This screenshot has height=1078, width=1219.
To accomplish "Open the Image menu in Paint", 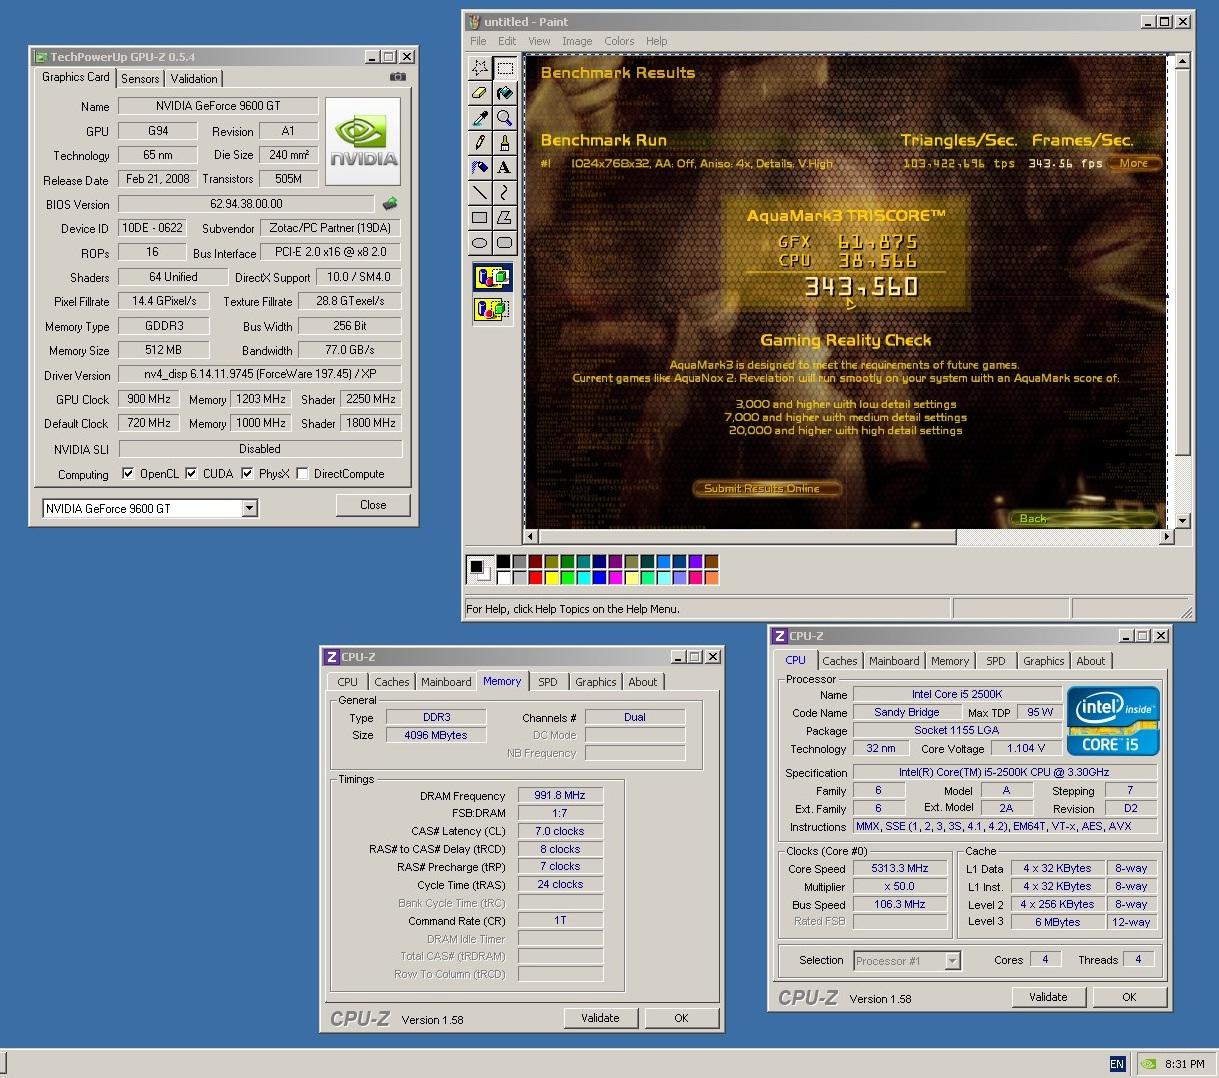I will (x=577, y=41).
